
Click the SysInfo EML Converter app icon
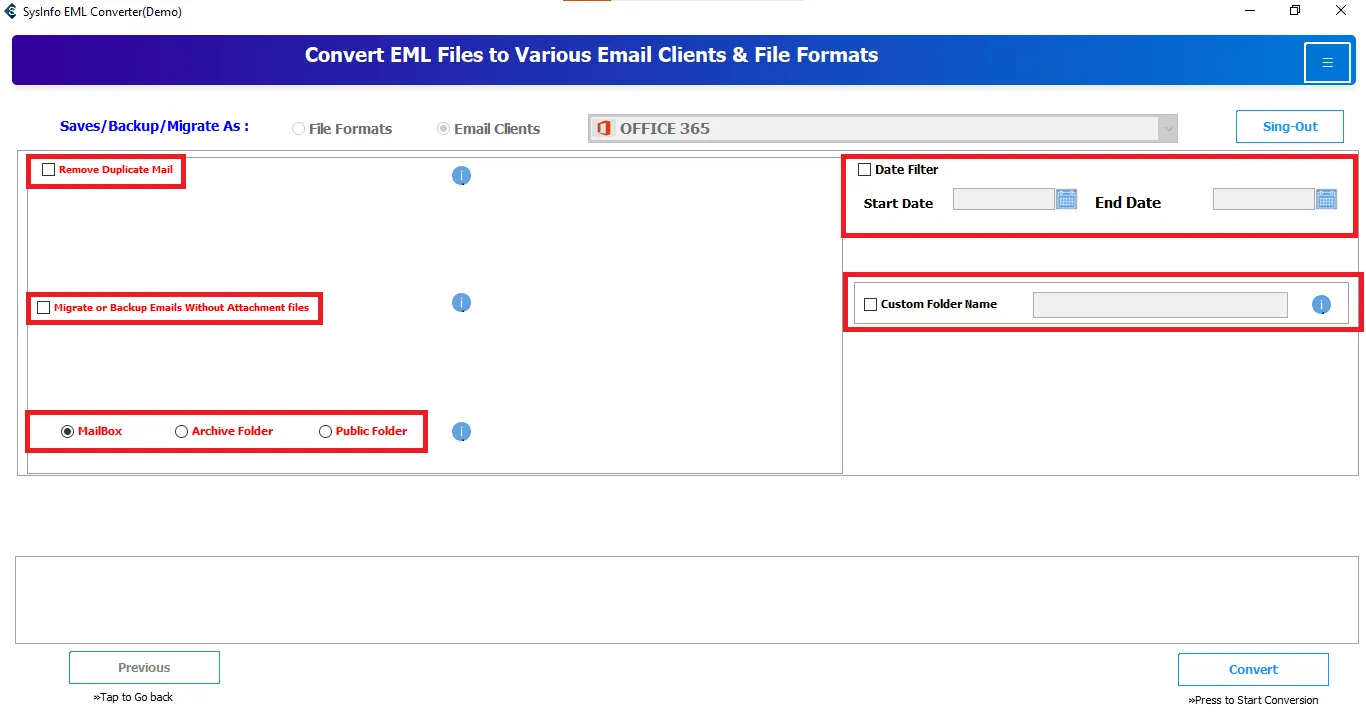click(x=11, y=11)
